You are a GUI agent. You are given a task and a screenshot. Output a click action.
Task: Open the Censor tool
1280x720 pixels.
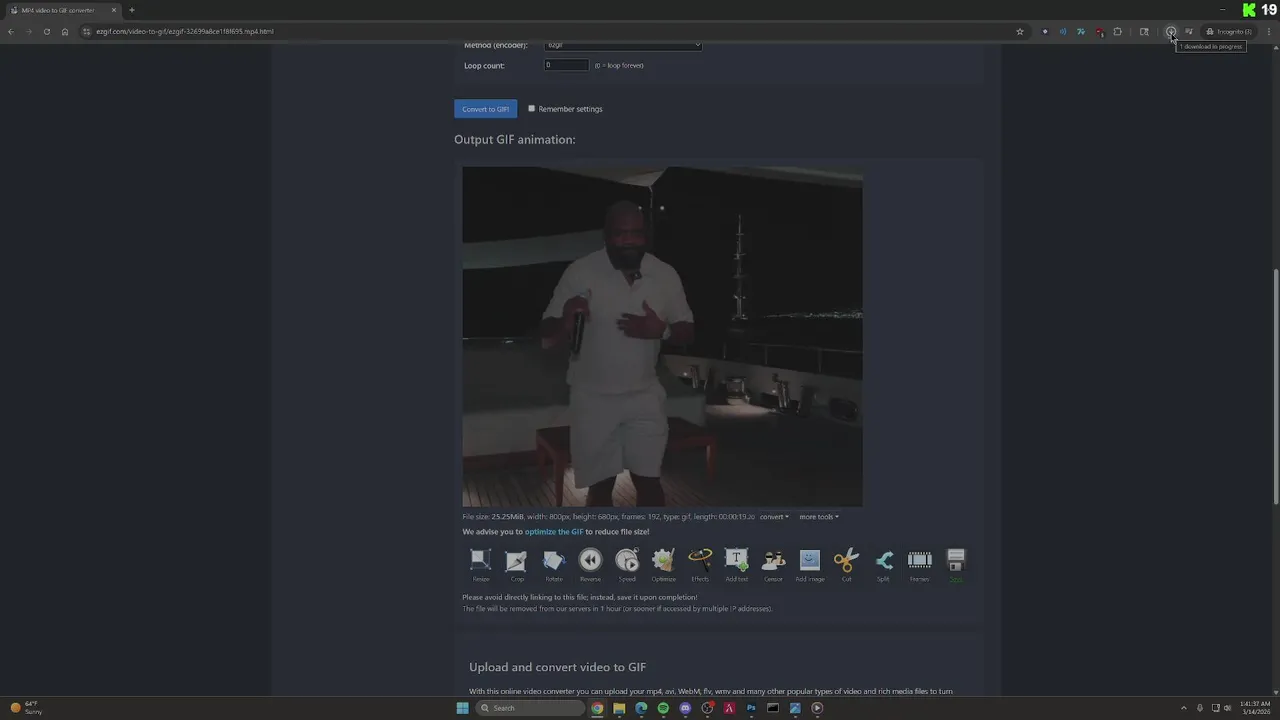pos(773,565)
